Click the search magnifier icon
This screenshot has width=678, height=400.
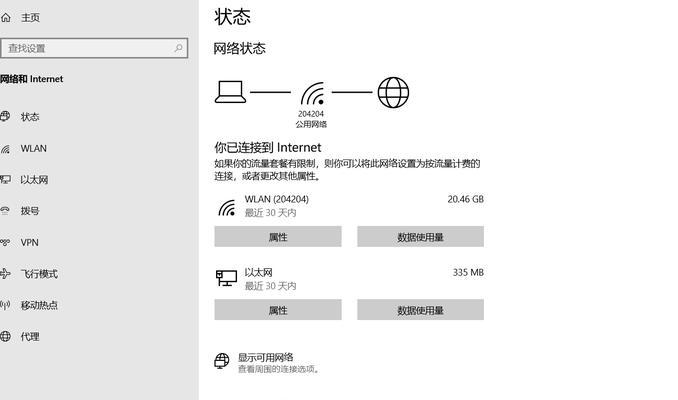pyautogui.click(x=178, y=48)
